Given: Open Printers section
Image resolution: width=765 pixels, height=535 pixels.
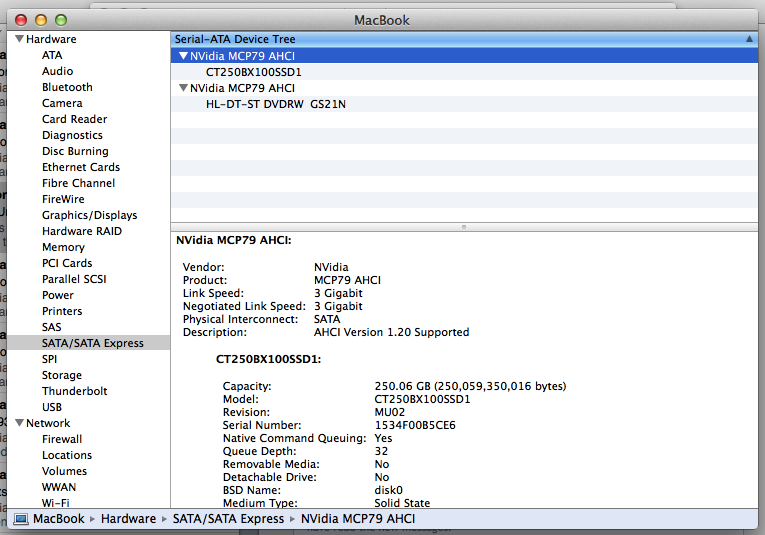Looking at the screenshot, I should click(x=62, y=311).
